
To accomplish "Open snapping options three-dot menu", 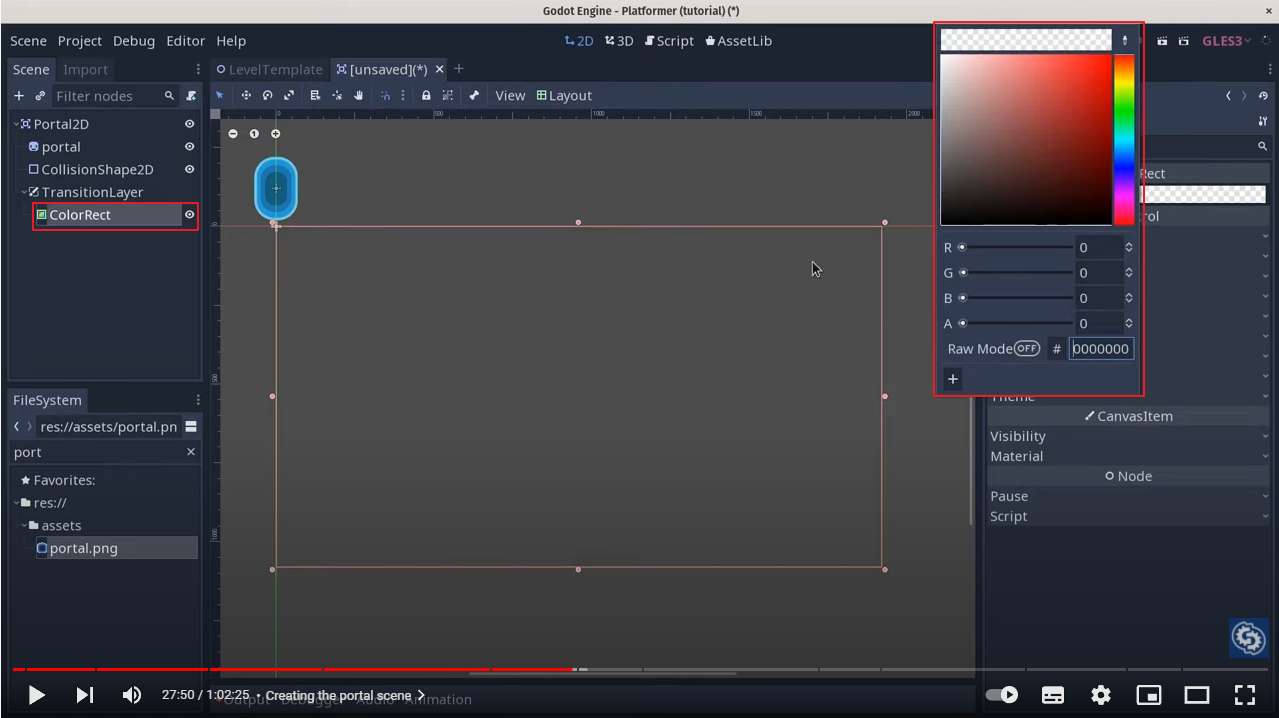I will point(403,95).
